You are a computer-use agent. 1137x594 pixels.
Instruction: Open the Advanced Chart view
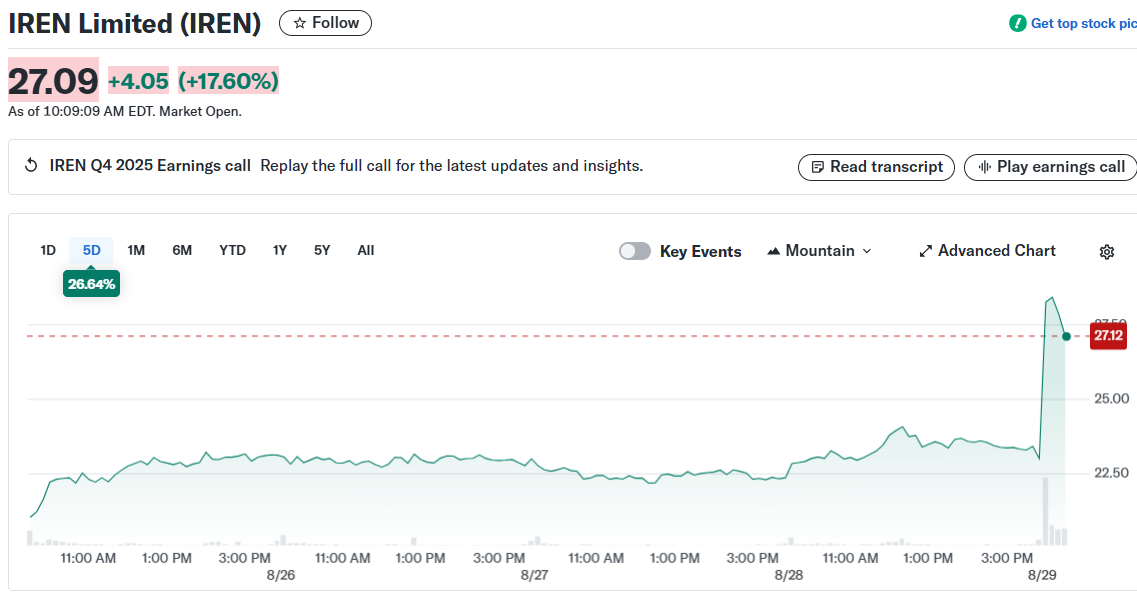[x=988, y=251]
